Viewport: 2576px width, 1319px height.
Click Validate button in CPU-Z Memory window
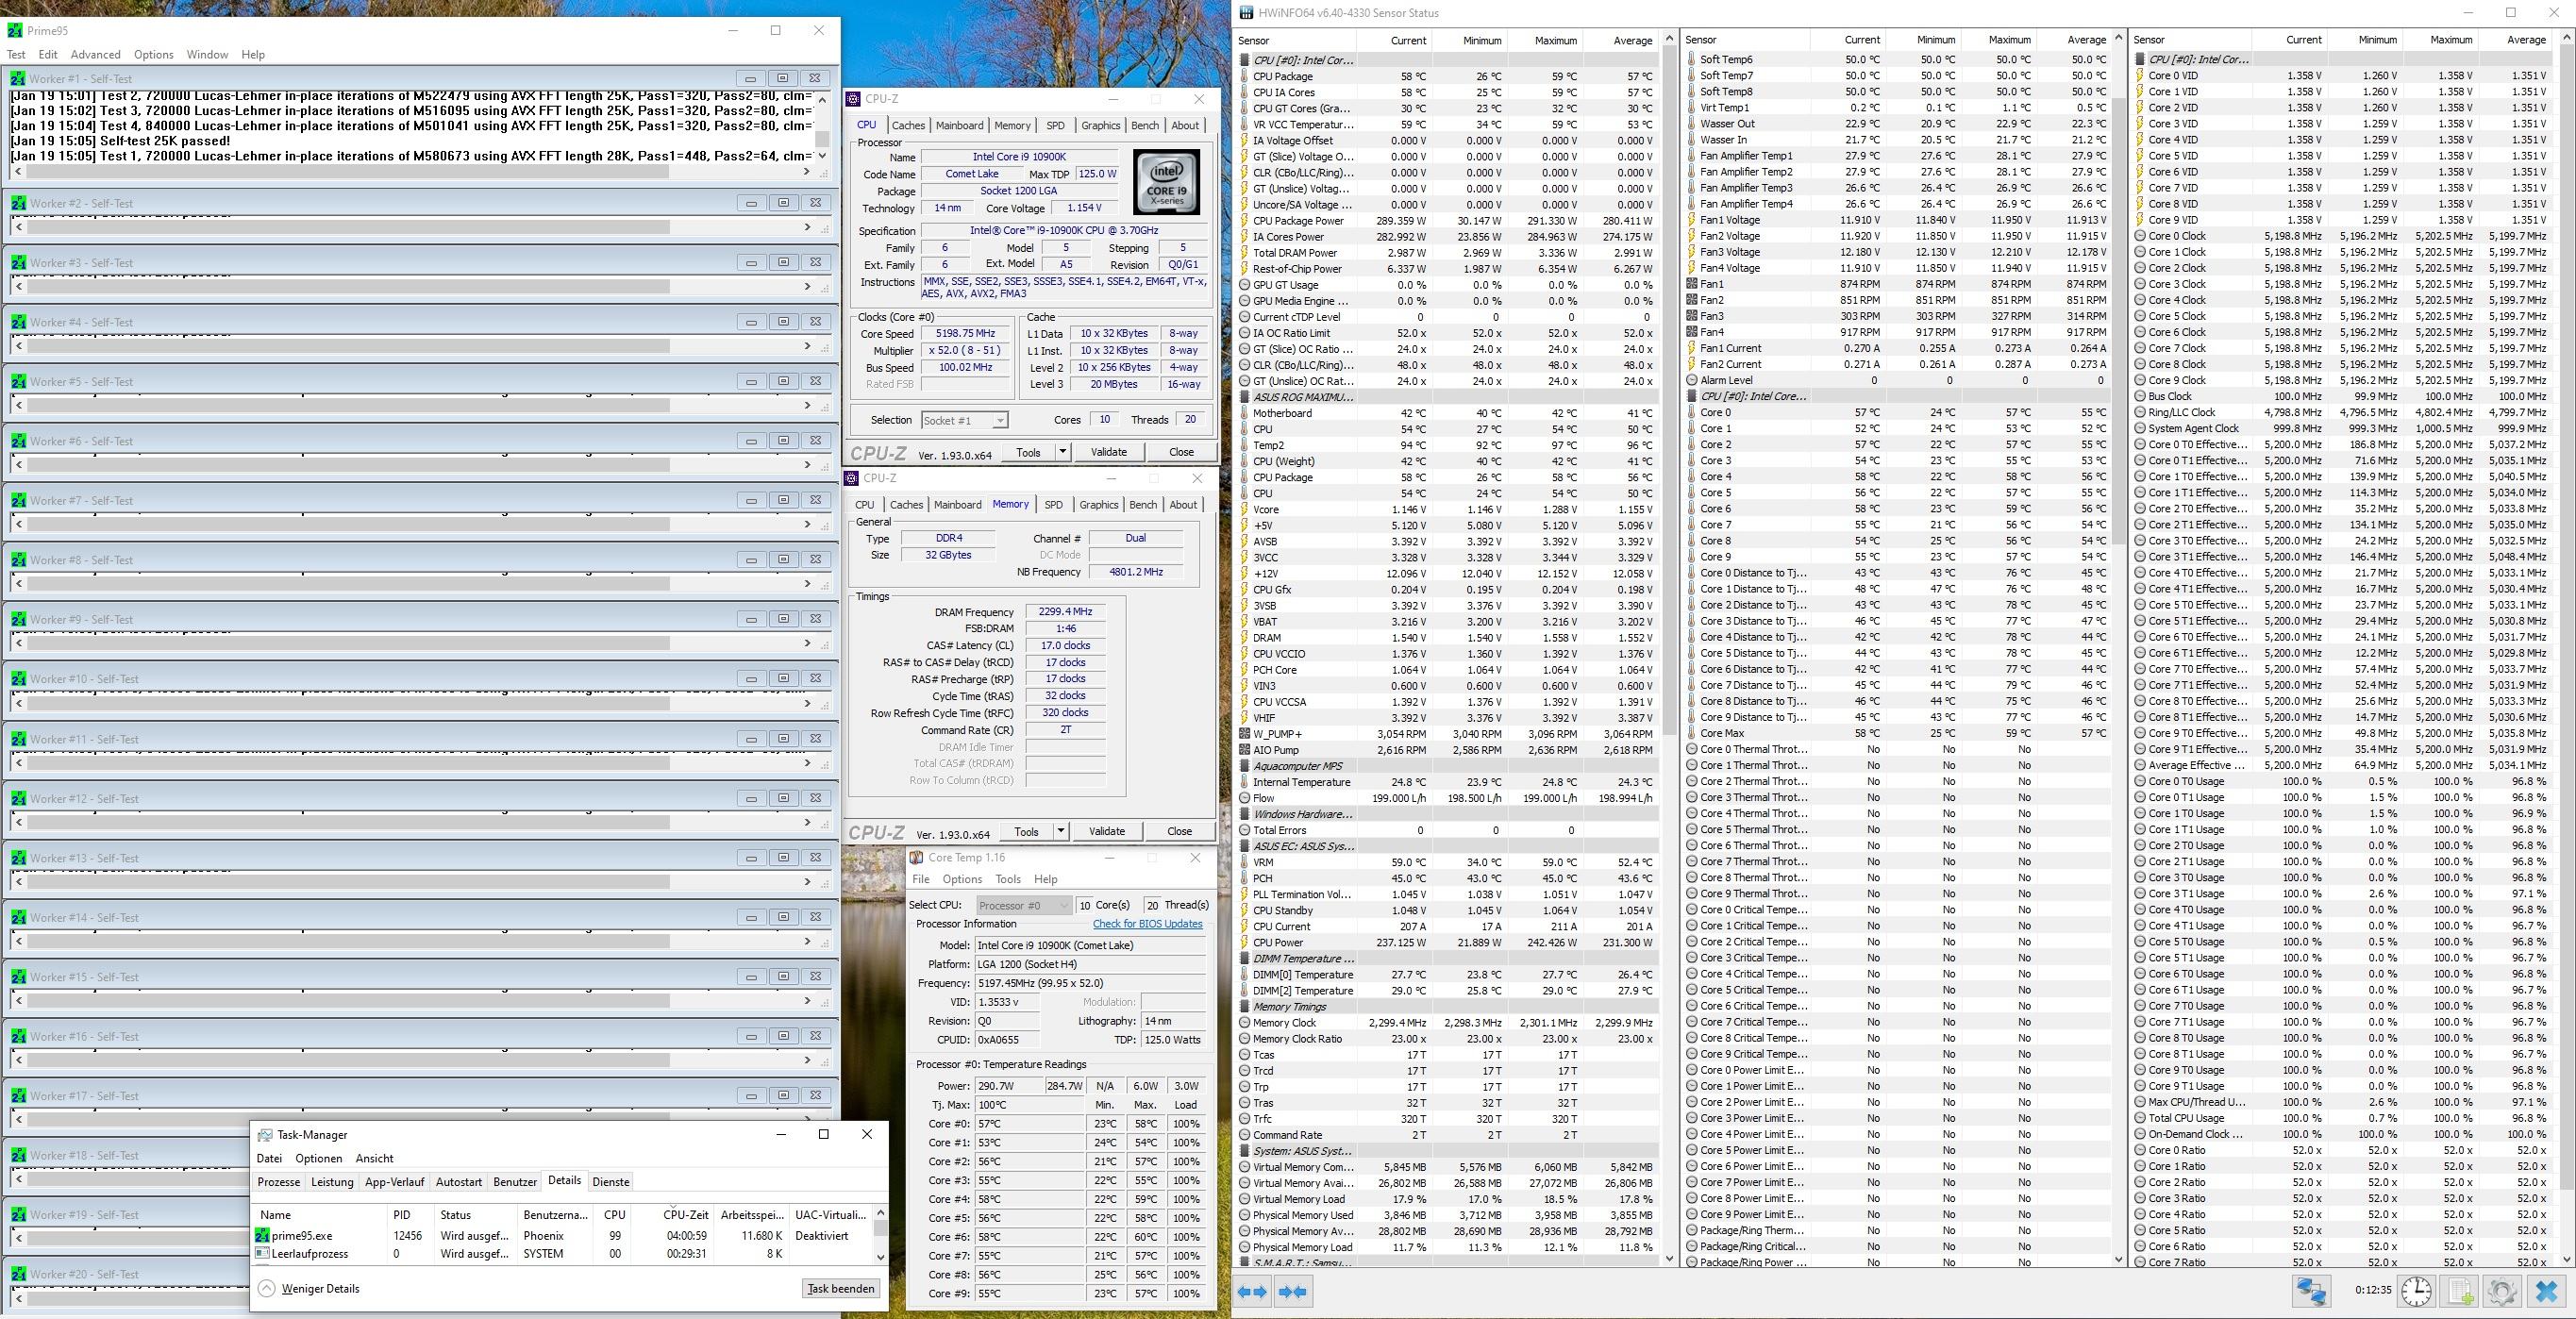pos(1106,831)
